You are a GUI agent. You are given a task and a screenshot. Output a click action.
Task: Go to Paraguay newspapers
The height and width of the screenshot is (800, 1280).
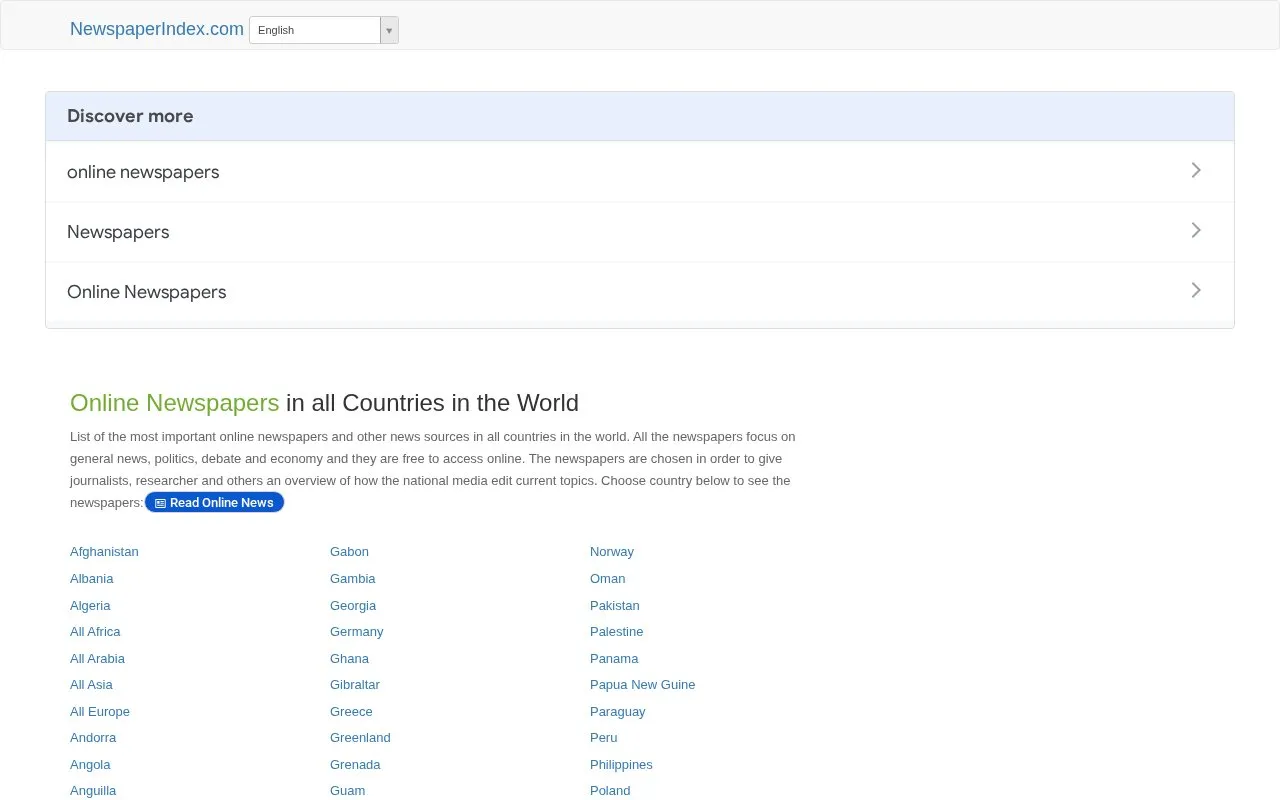pos(618,712)
